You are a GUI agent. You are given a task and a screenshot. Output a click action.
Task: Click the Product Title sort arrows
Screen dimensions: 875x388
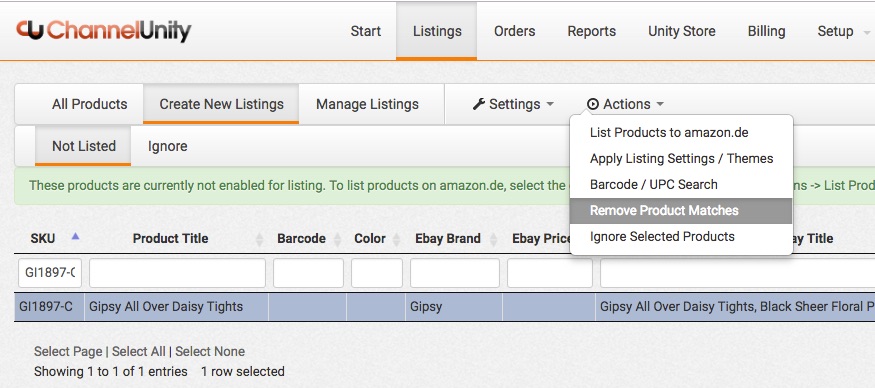259,239
